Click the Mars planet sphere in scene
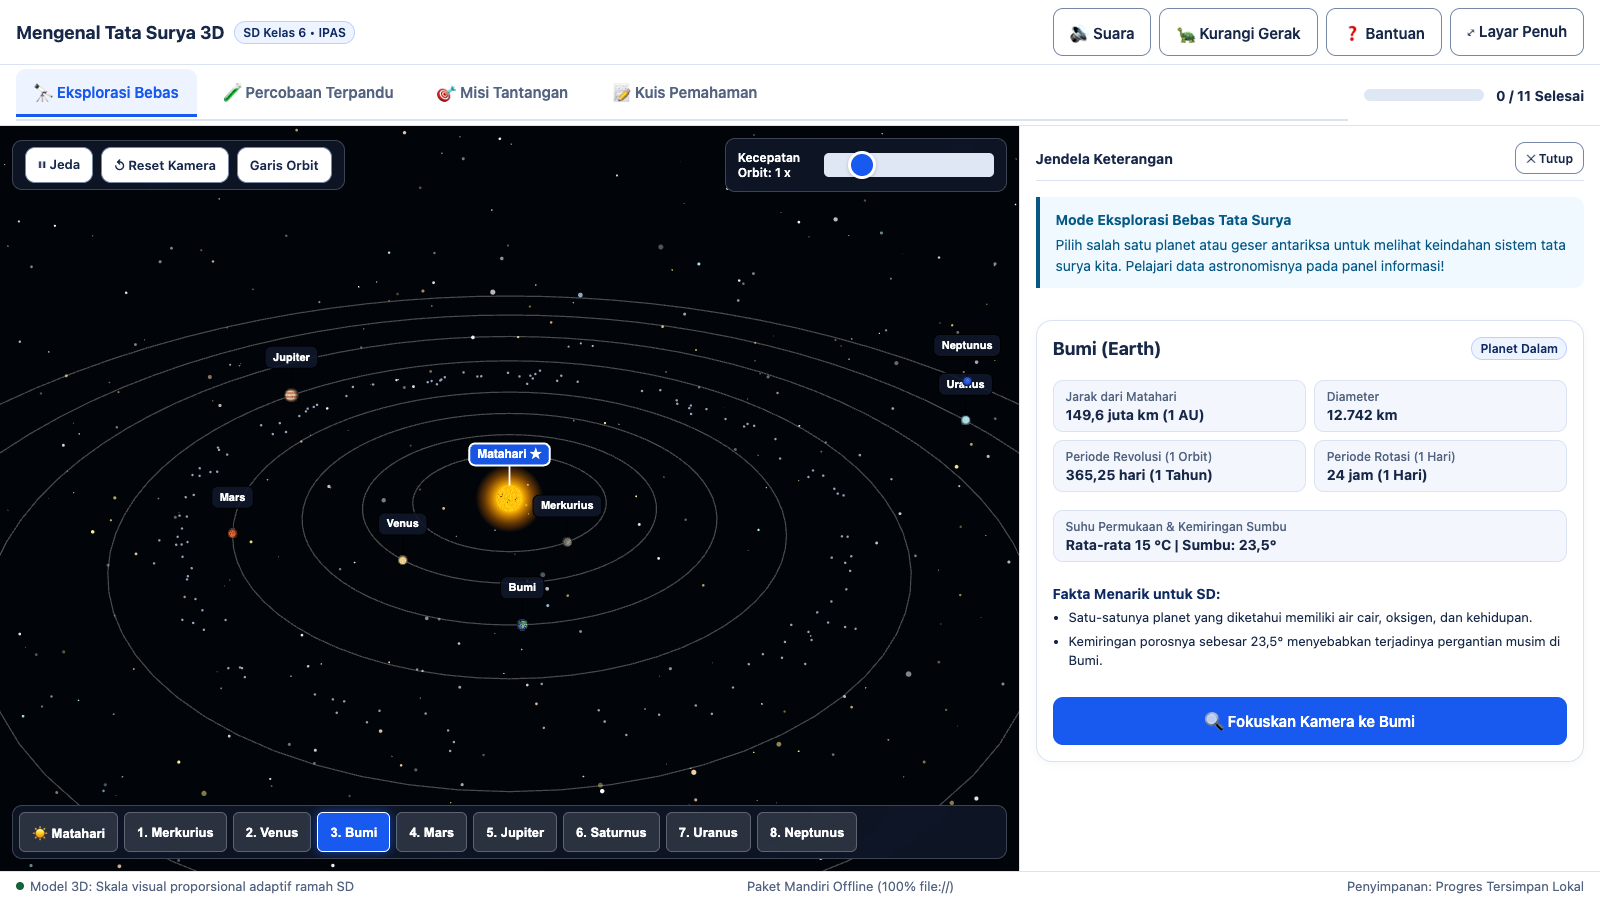This screenshot has width=1600, height=900. pos(232,533)
